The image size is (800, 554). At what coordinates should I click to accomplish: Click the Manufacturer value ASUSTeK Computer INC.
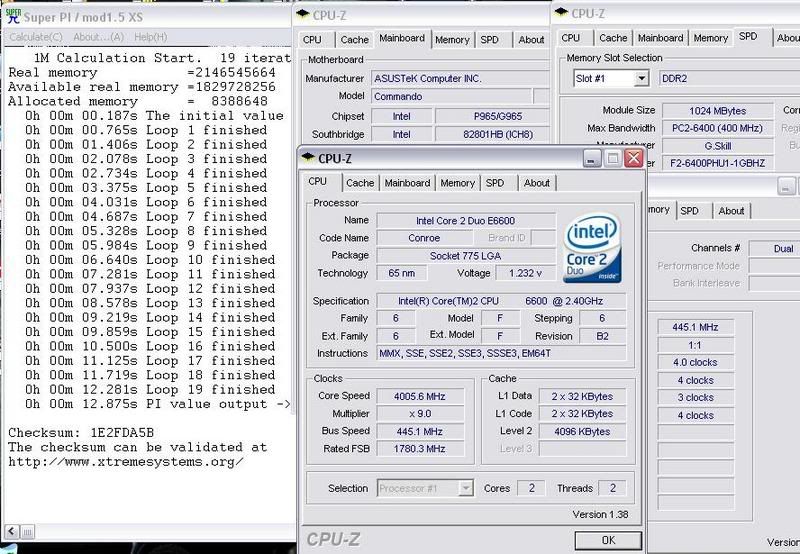click(460, 78)
